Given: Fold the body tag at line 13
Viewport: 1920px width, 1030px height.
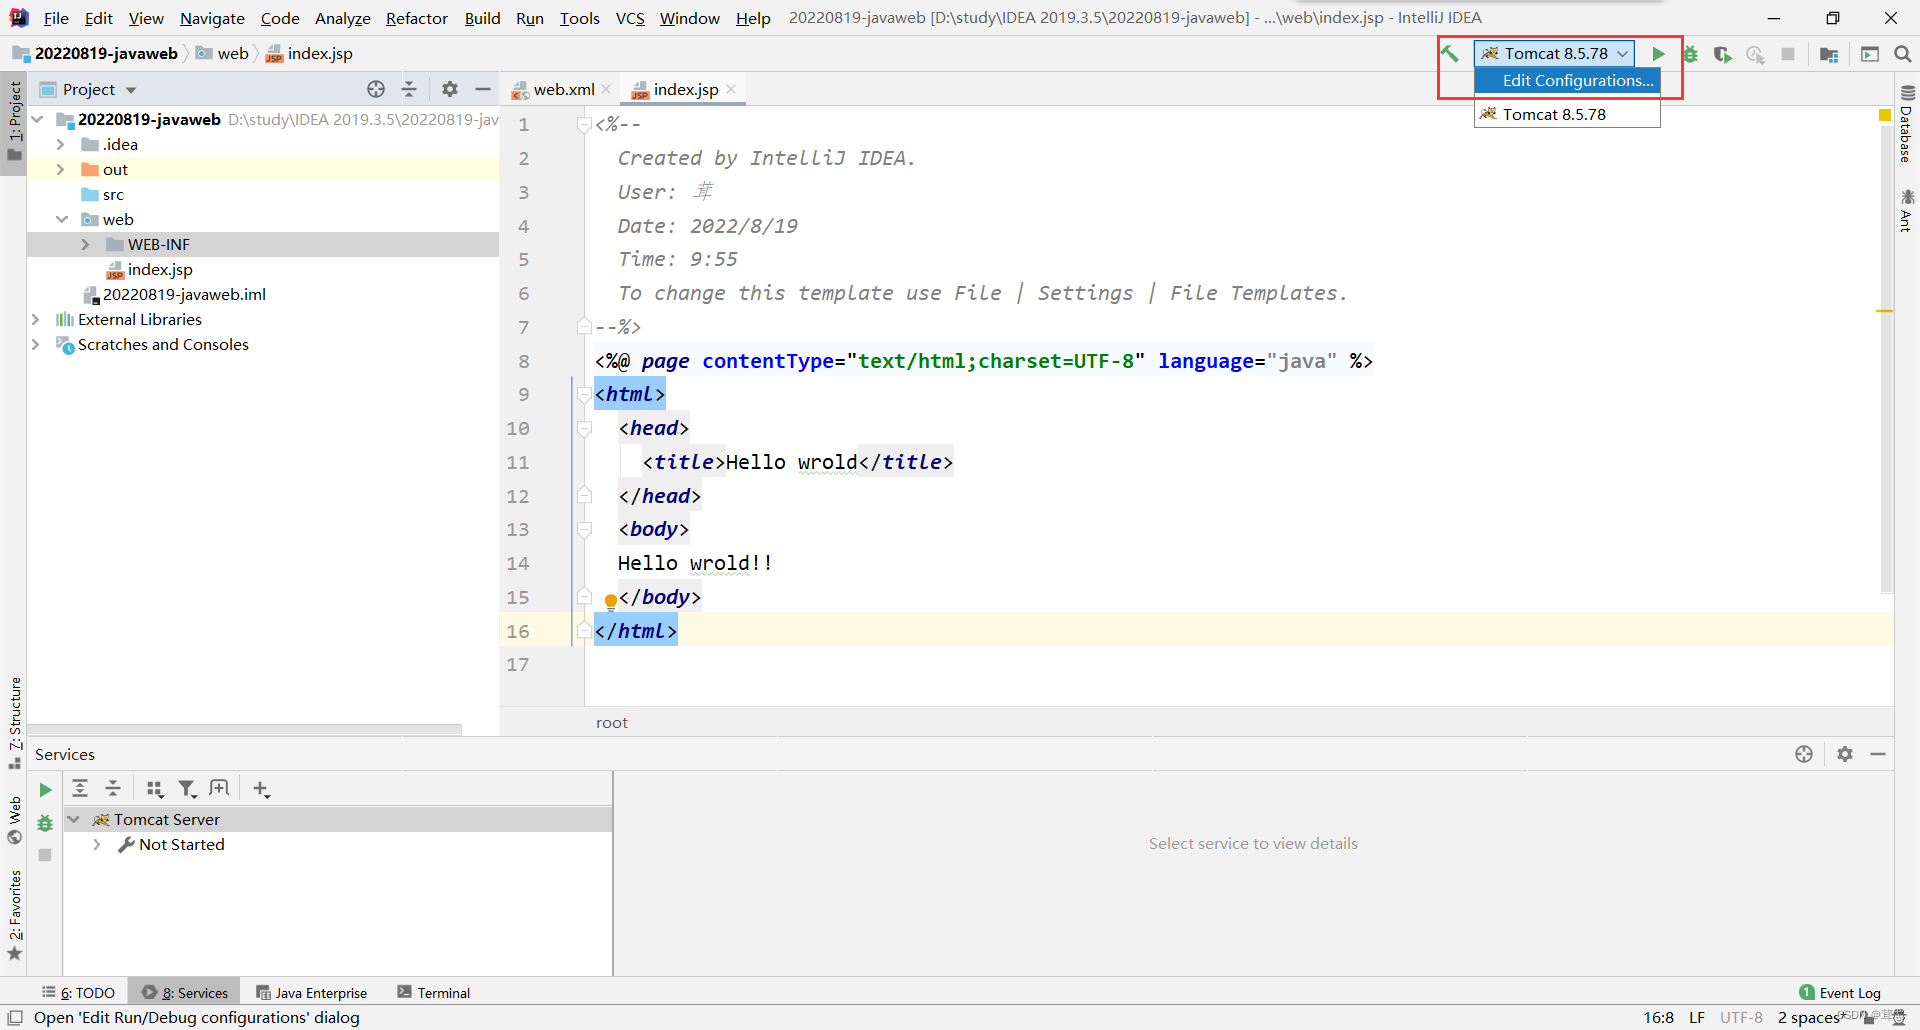Looking at the screenshot, I should click(584, 529).
